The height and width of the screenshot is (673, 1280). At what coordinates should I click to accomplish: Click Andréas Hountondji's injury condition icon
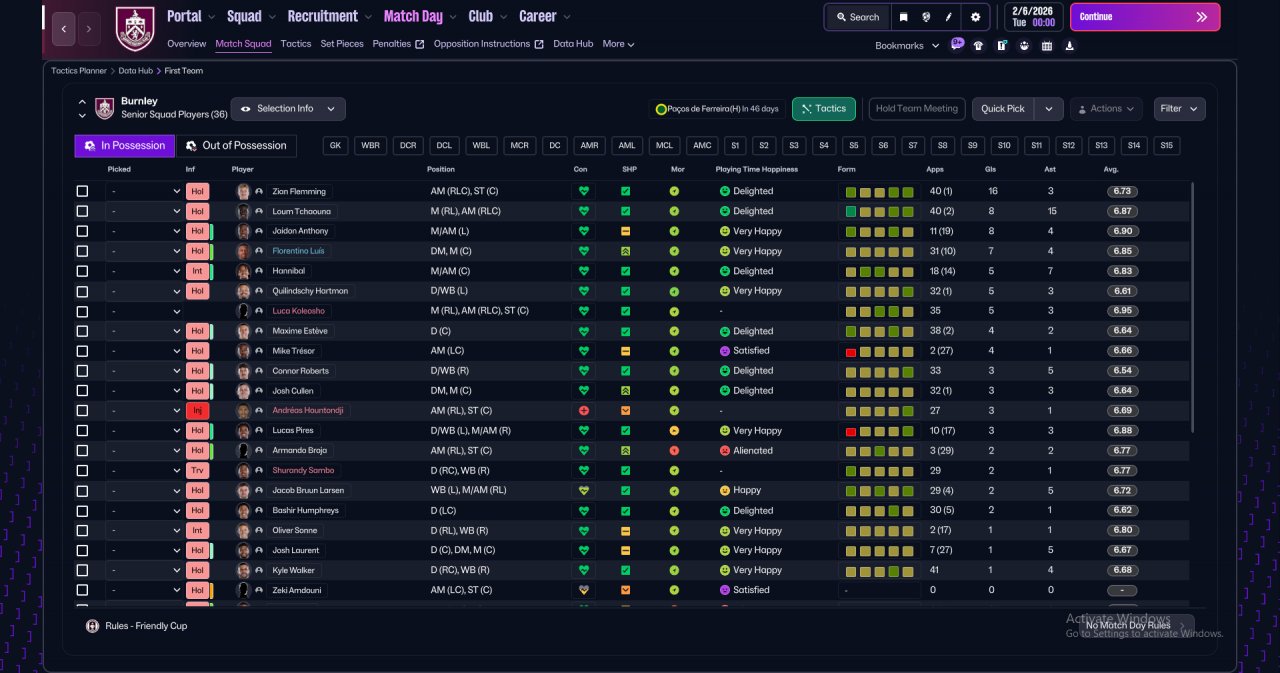pos(584,411)
